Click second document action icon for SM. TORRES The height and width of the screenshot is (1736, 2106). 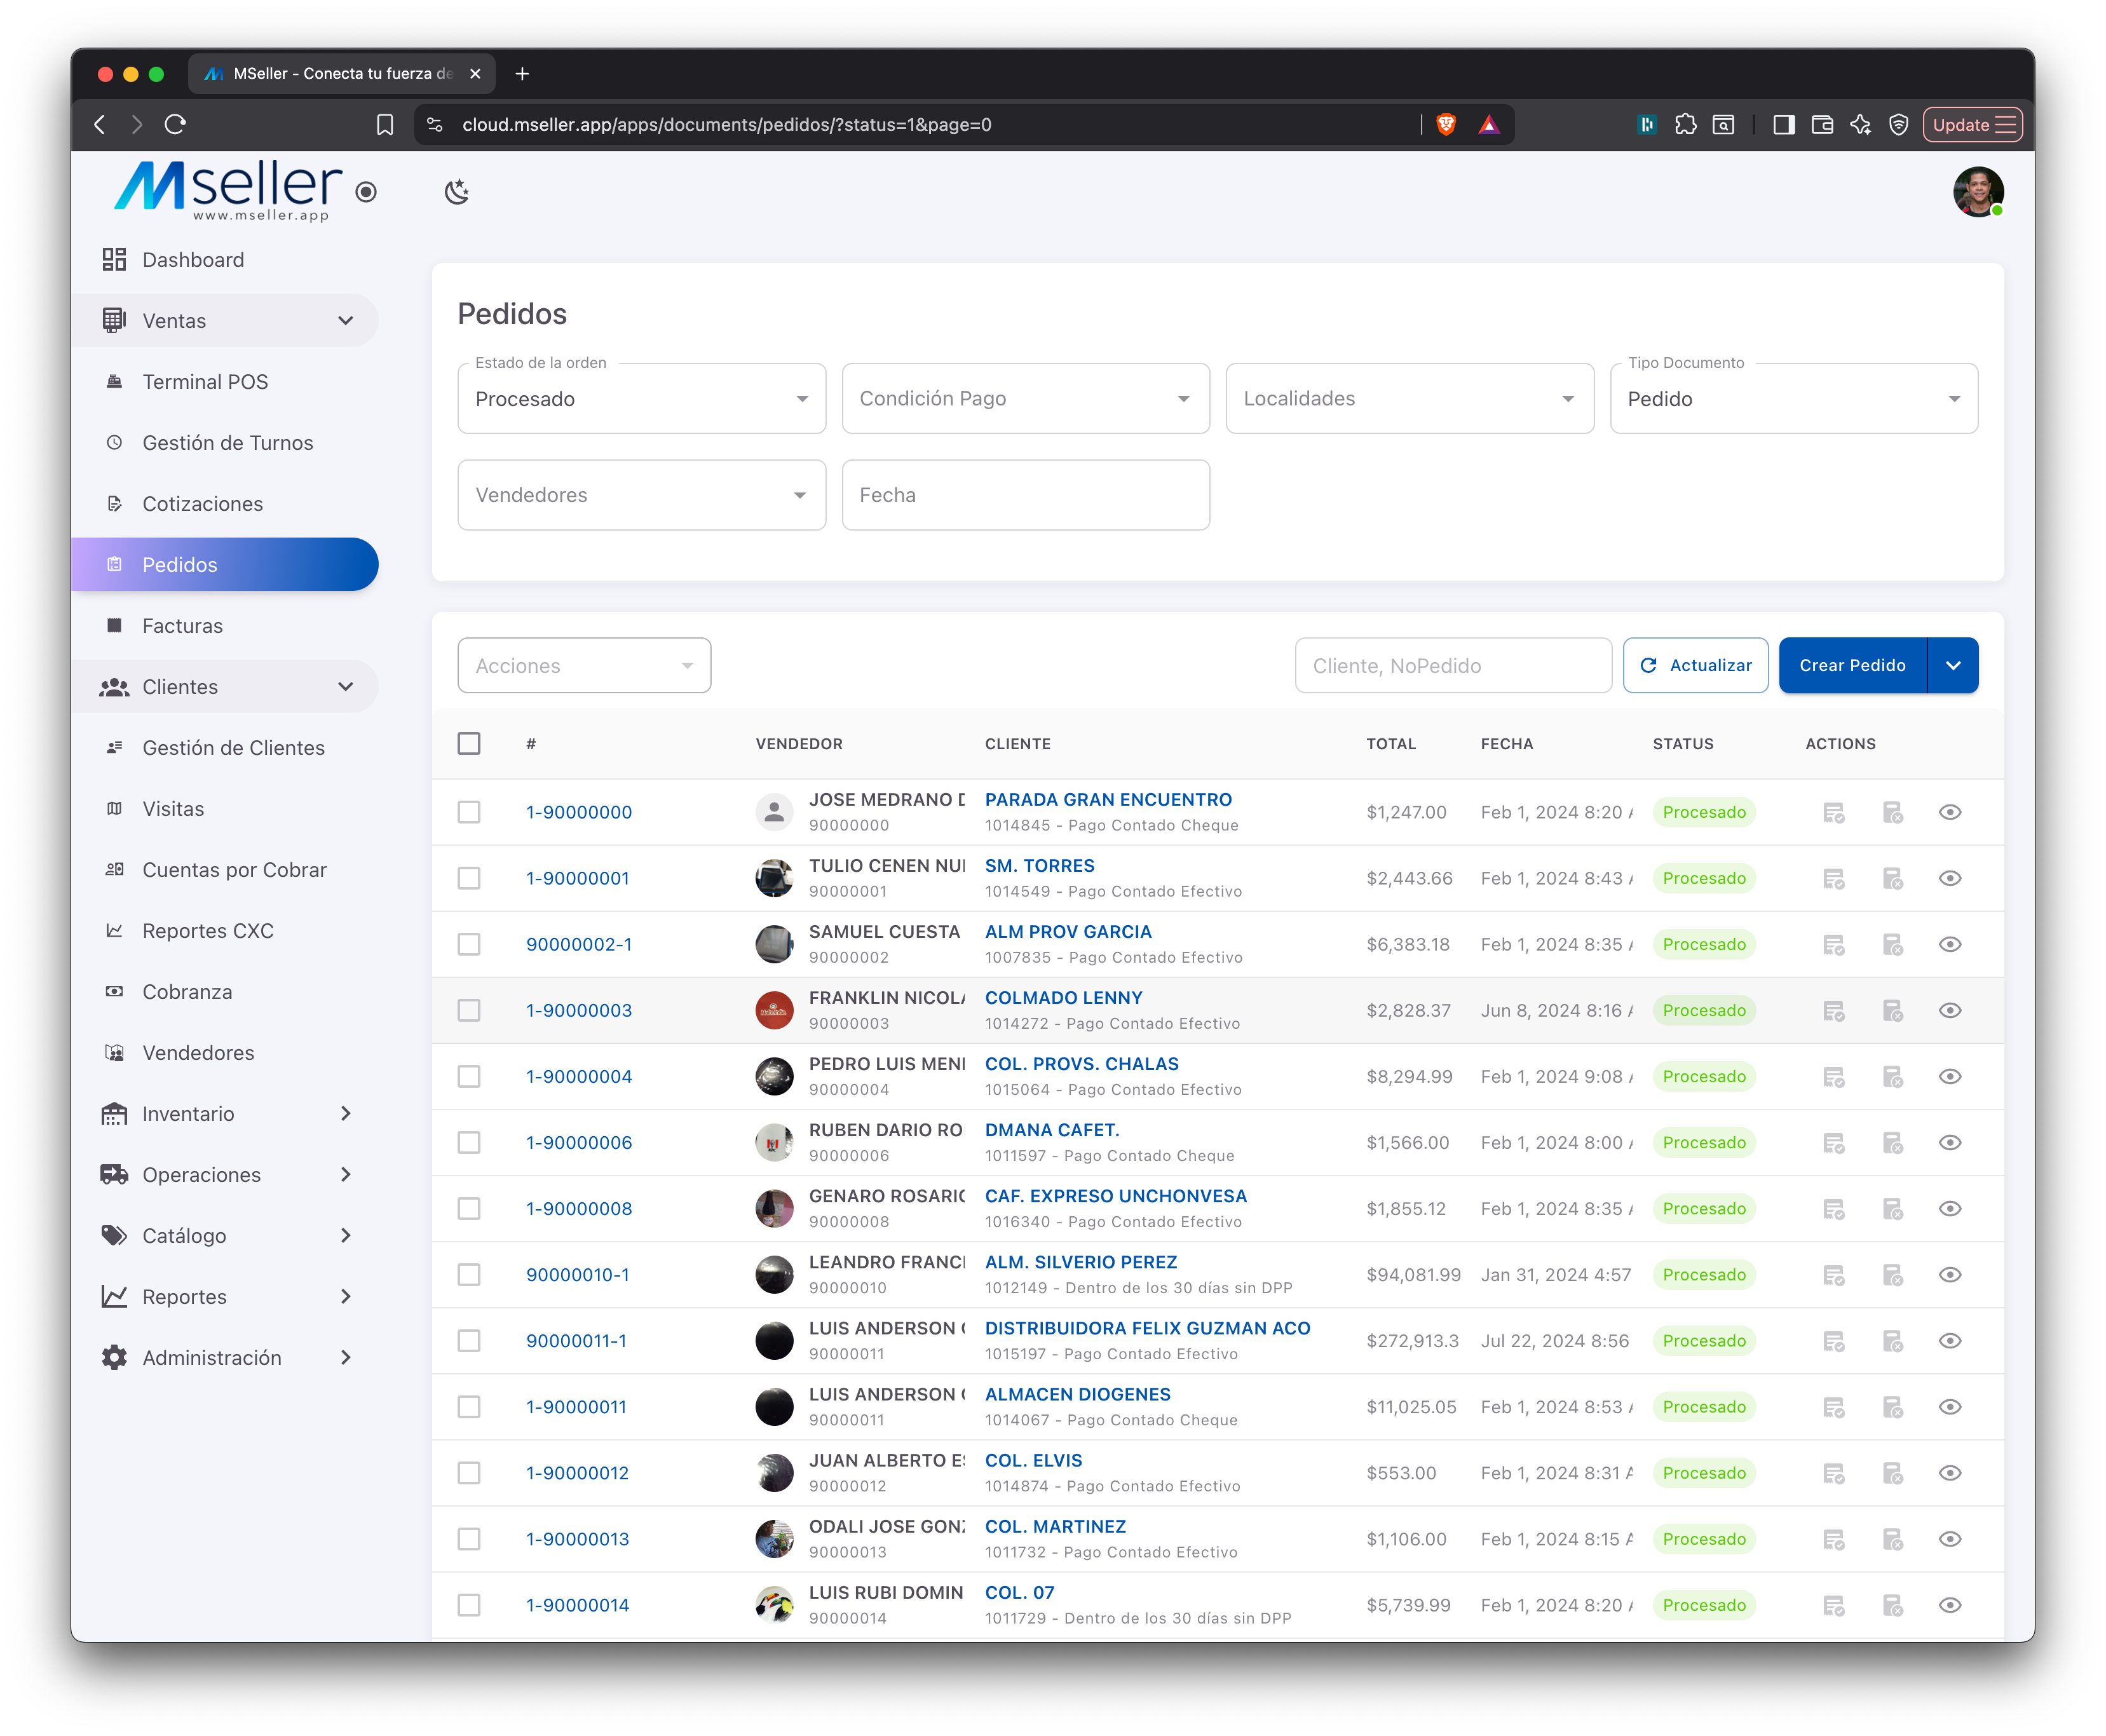point(1892,878)
